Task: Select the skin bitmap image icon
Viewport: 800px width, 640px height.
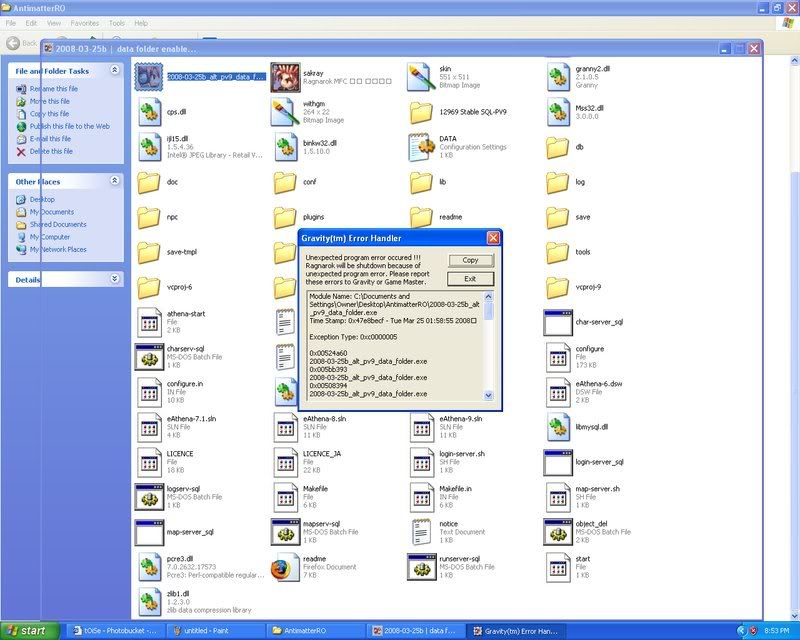Action: click(421, 76)
